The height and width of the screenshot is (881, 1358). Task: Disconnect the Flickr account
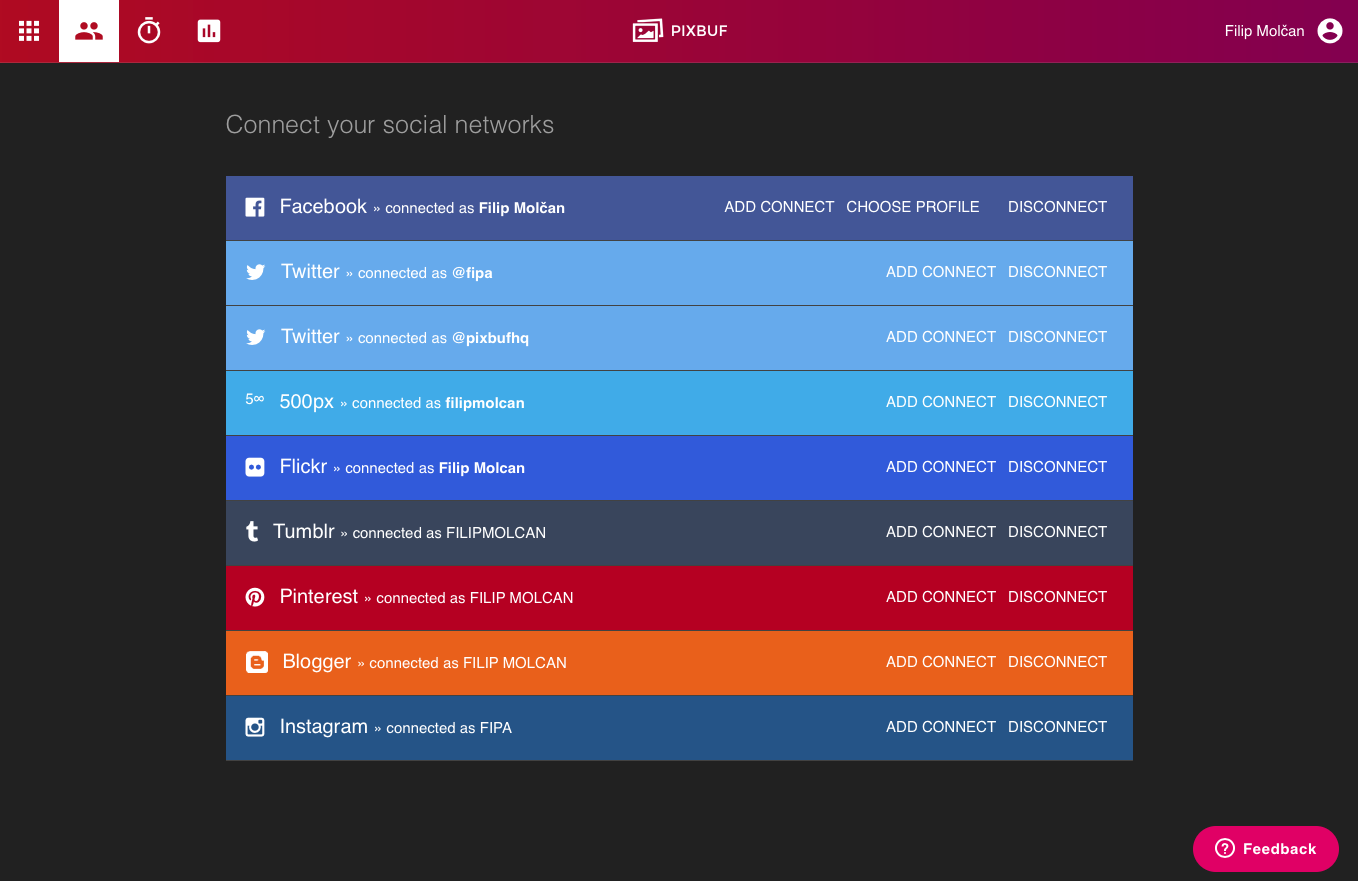pos(1057,467)
